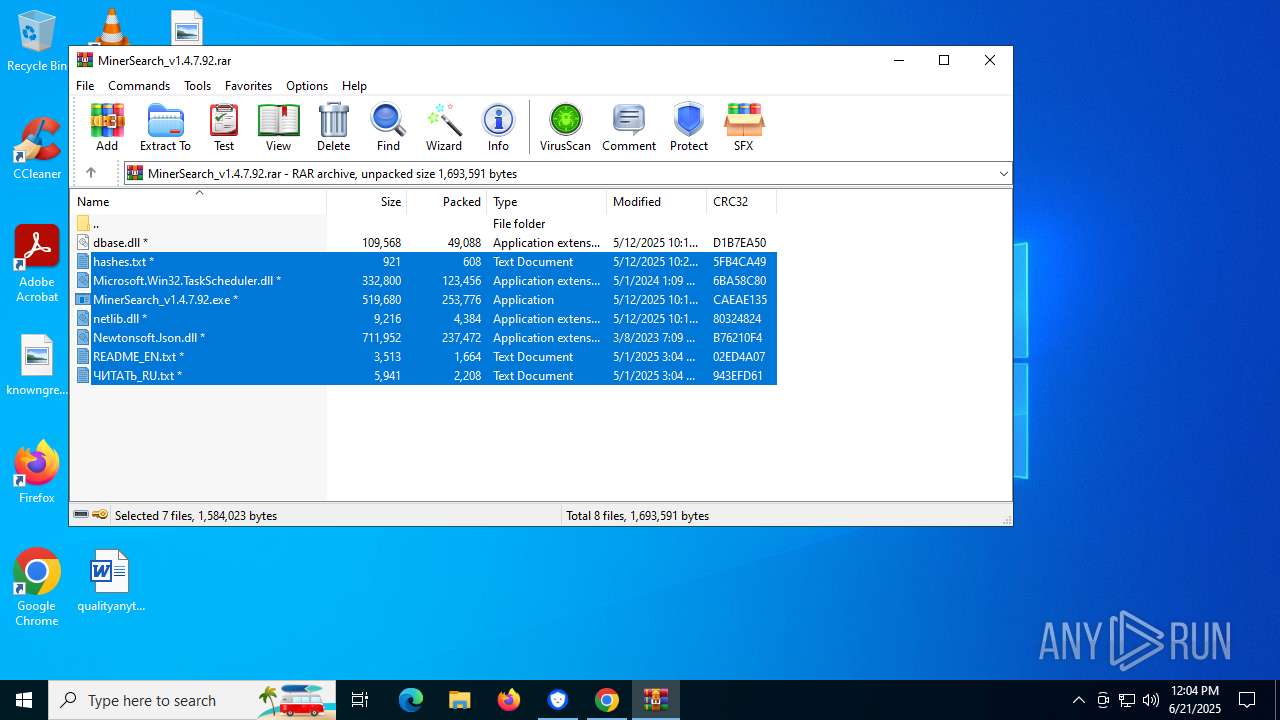This screenshot has height=720, width=1280.
Task: Go up one folder level arrow
Action: pyautogui.click(x=91, y=173)
